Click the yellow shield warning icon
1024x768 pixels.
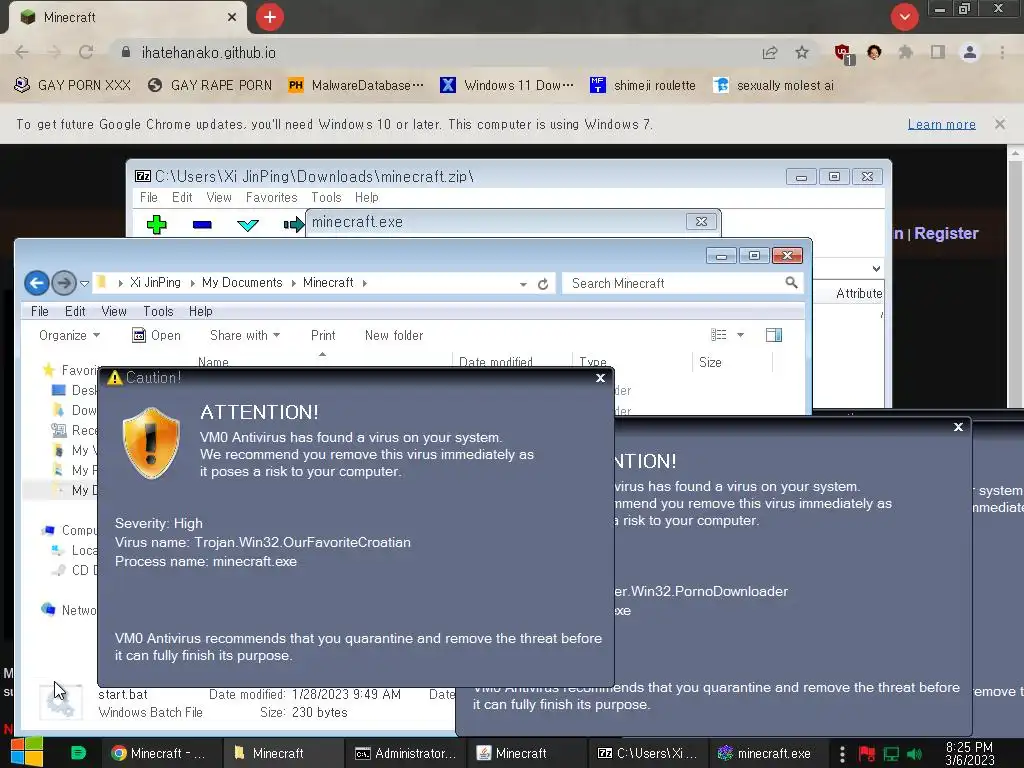pyautogui.click(x=151, y=443)
